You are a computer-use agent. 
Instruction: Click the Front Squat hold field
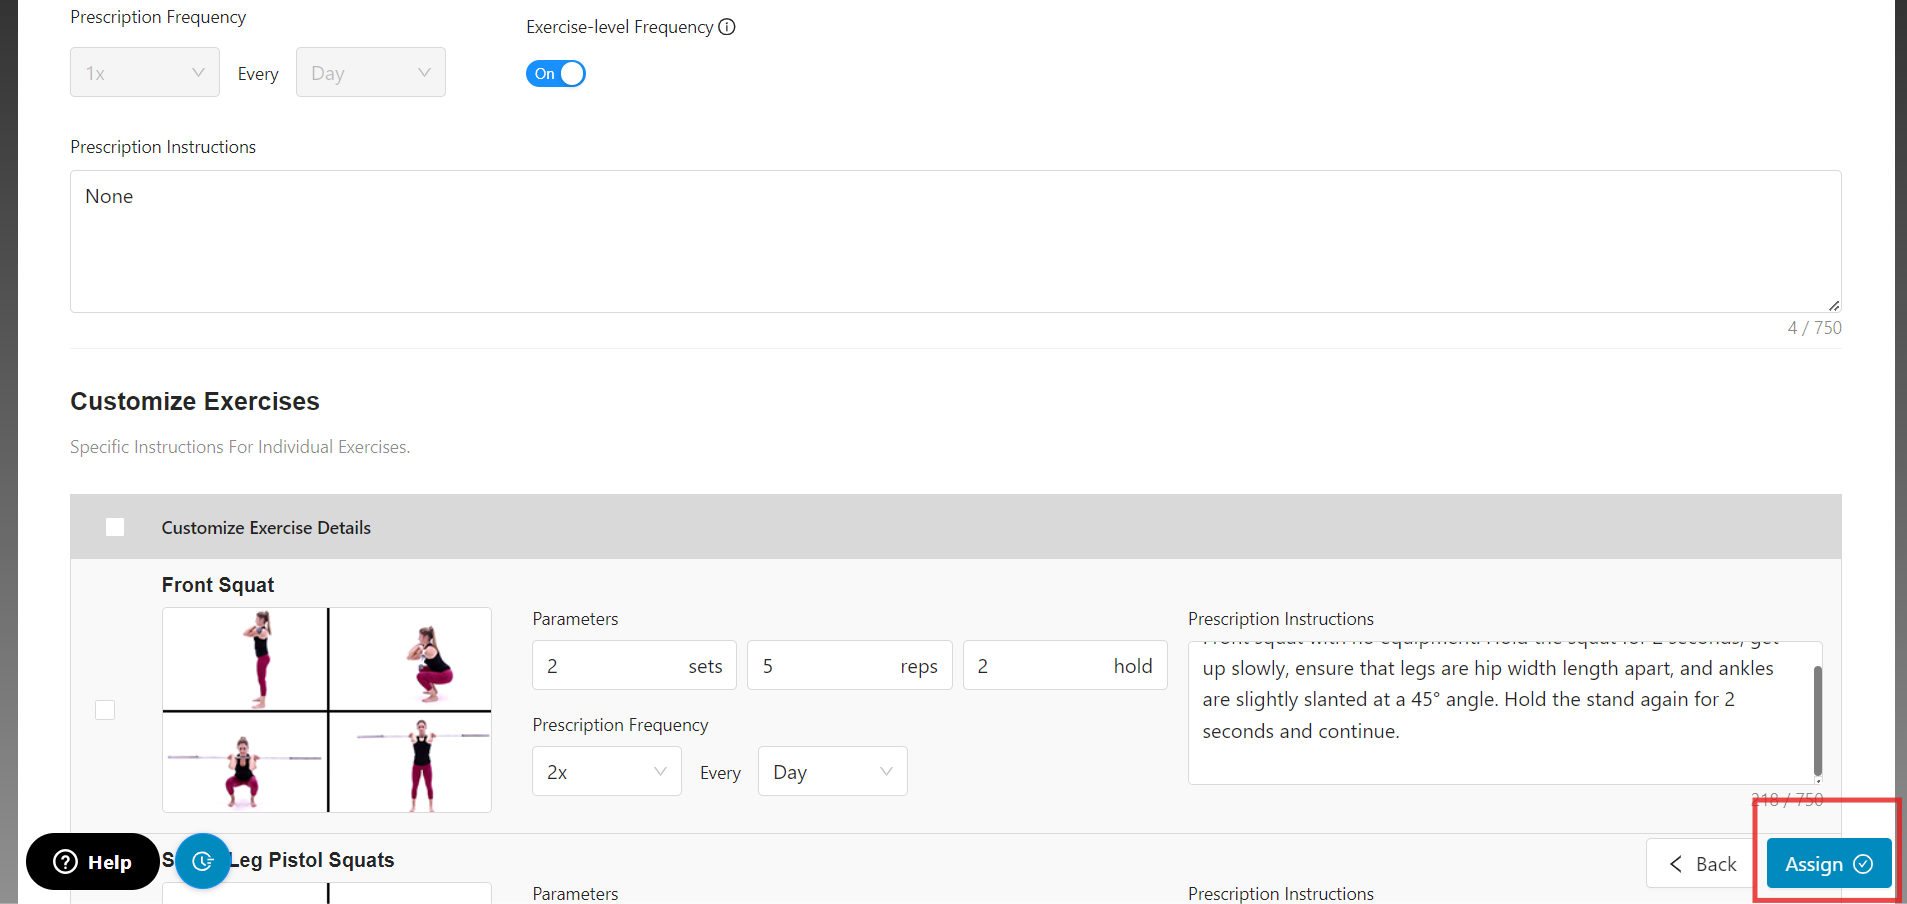pos(1065,666)
